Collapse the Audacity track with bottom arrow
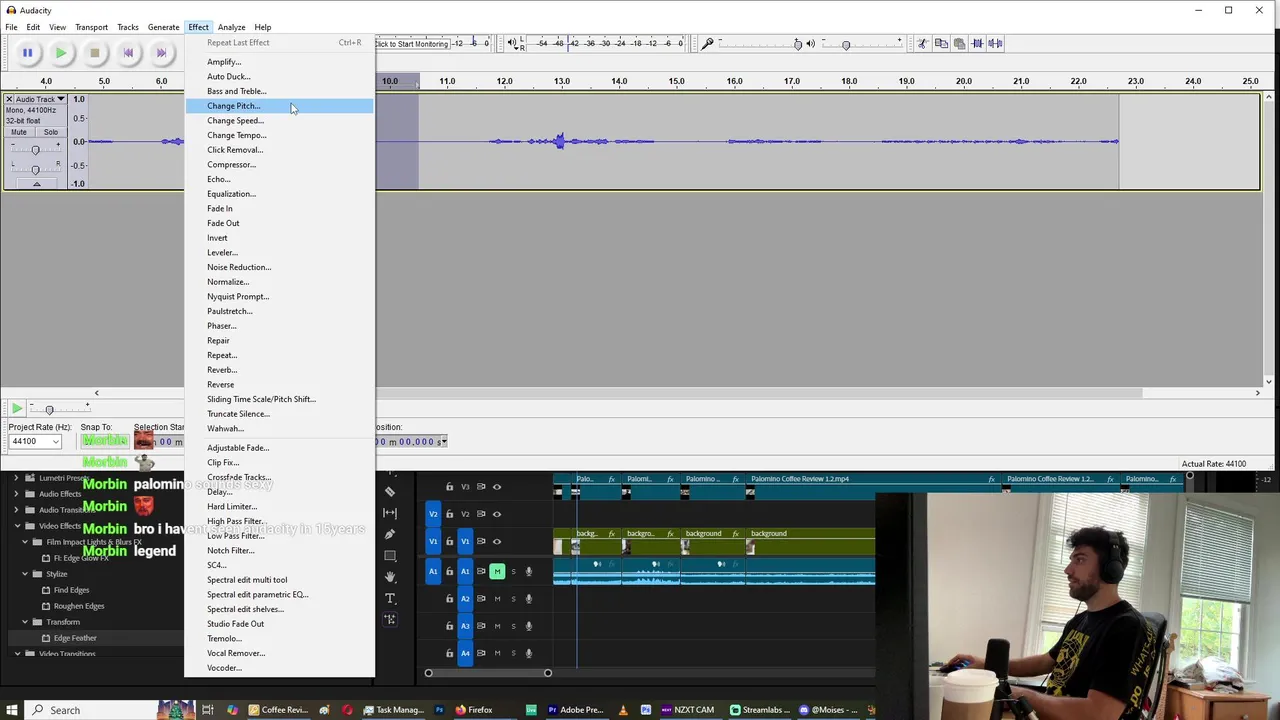Viewport: 1280px width, 720px height. (x=37, y=183)
